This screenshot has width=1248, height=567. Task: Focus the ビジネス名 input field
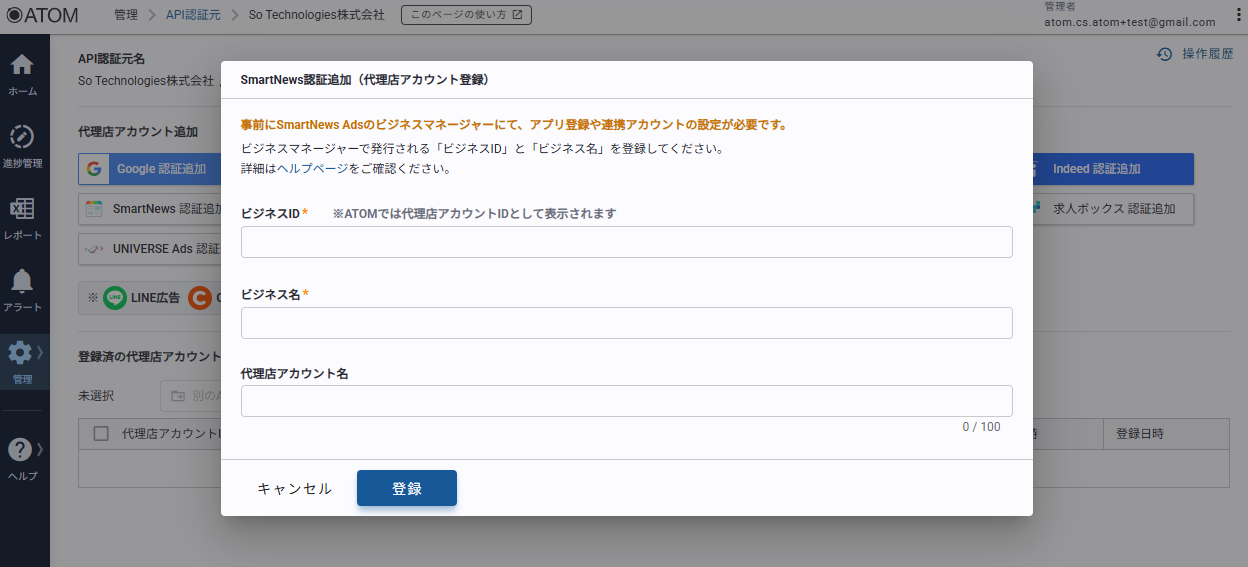point(626,323)
